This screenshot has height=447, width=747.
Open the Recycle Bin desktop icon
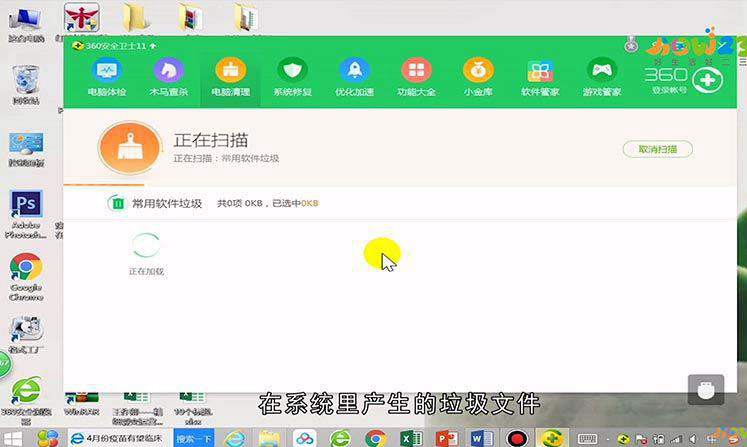point(26,85)
